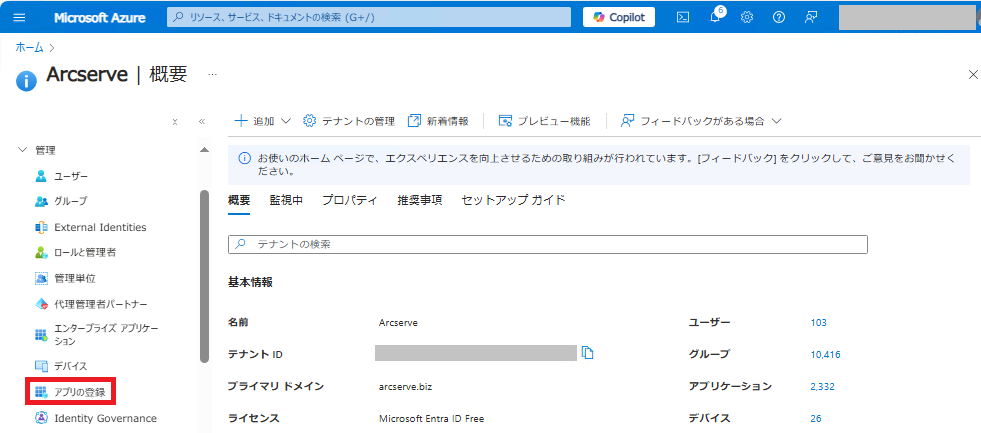
Task: Open the ellipsis menu beside 概要
Action: [212, 74]
